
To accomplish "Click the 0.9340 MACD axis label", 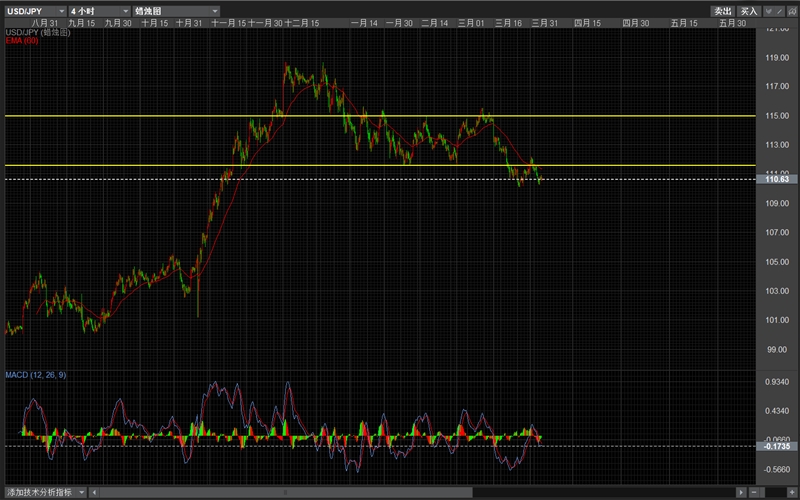I will click(777, 382).
